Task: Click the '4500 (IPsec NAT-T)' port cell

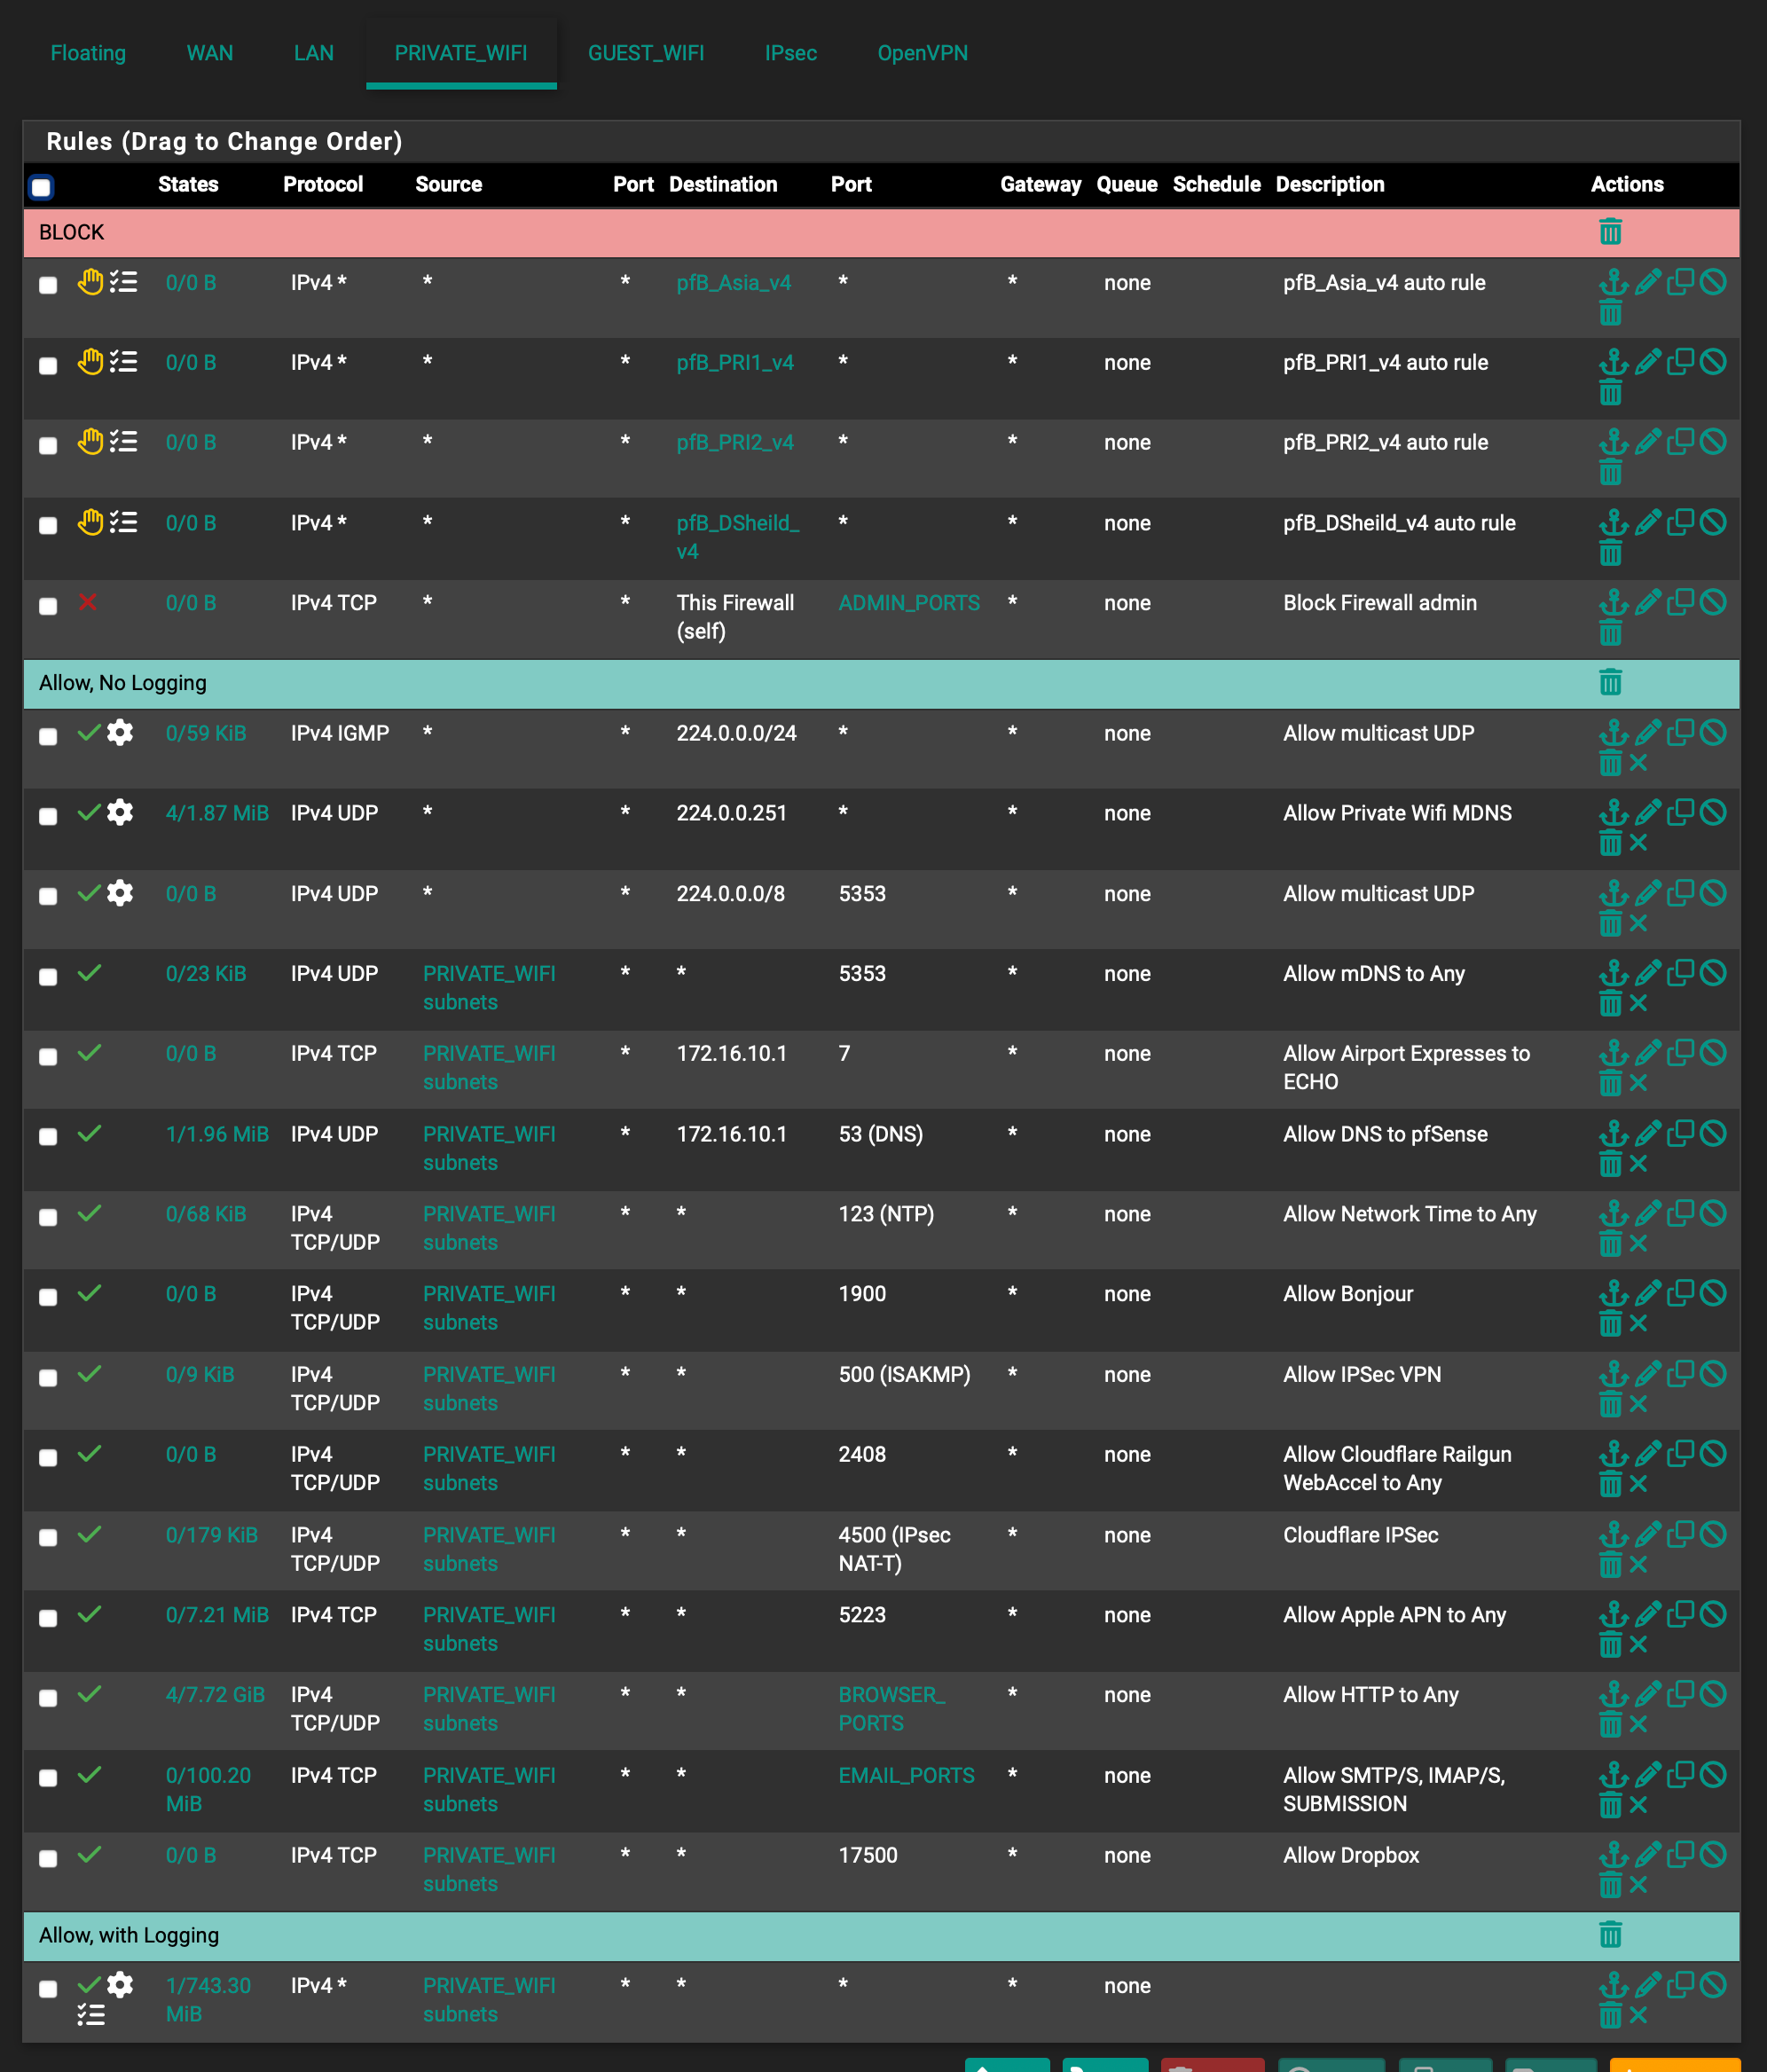Action: [x=895, y=1549]
